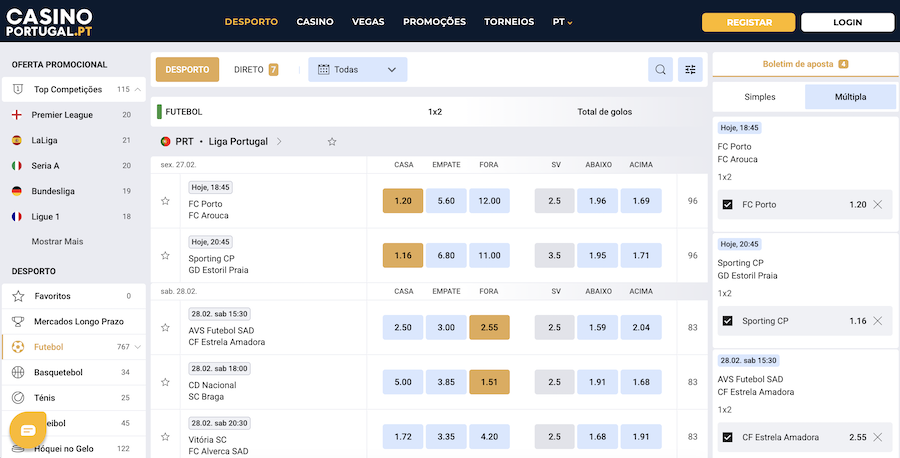Star the AVS Futebol SAD match
900x458 pixels.
[165, 327]
